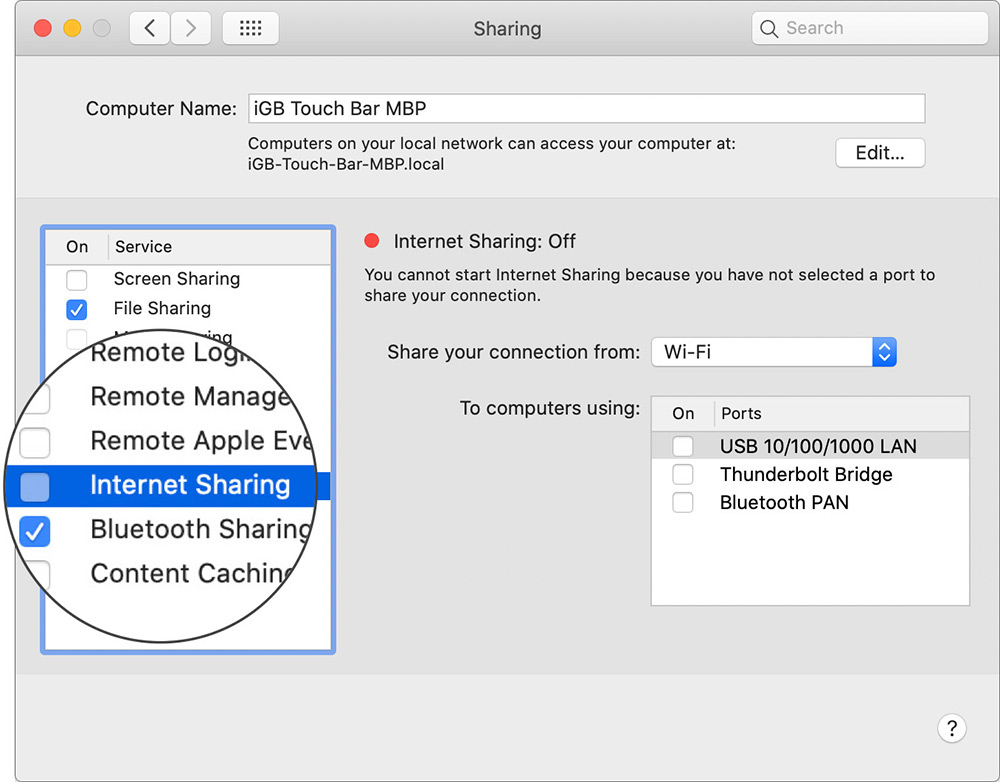This screenshot has height=782, width=1000.
Task: Check the Thunderbolt Bridge port
Action: [683, 475]
